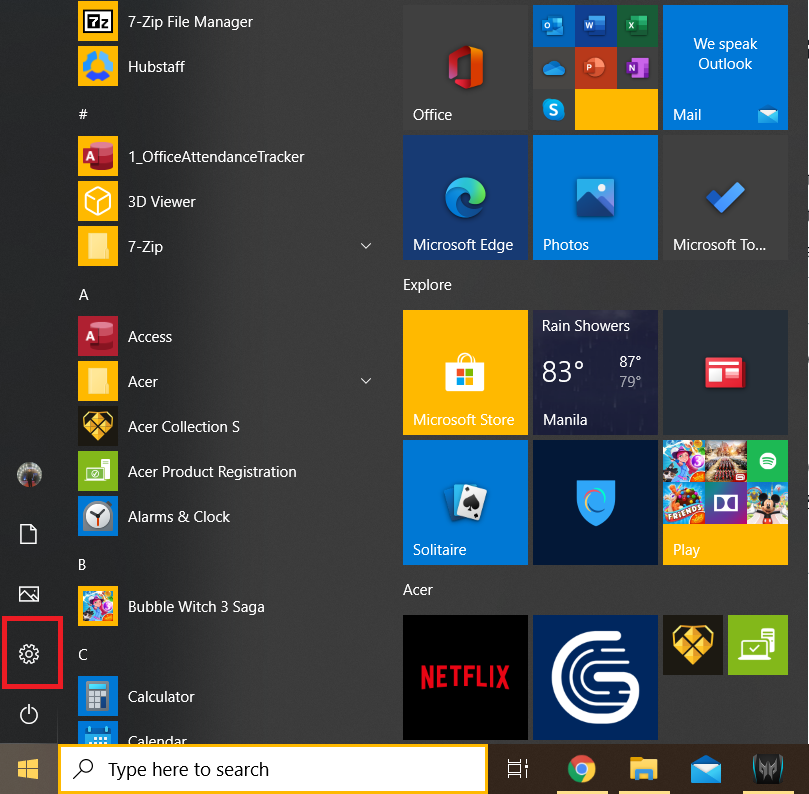The height and width of the screenshot is (794, 809).
Task: Open 1_OfficeAttendanceTracker Access file
Action: click(224, 156)
